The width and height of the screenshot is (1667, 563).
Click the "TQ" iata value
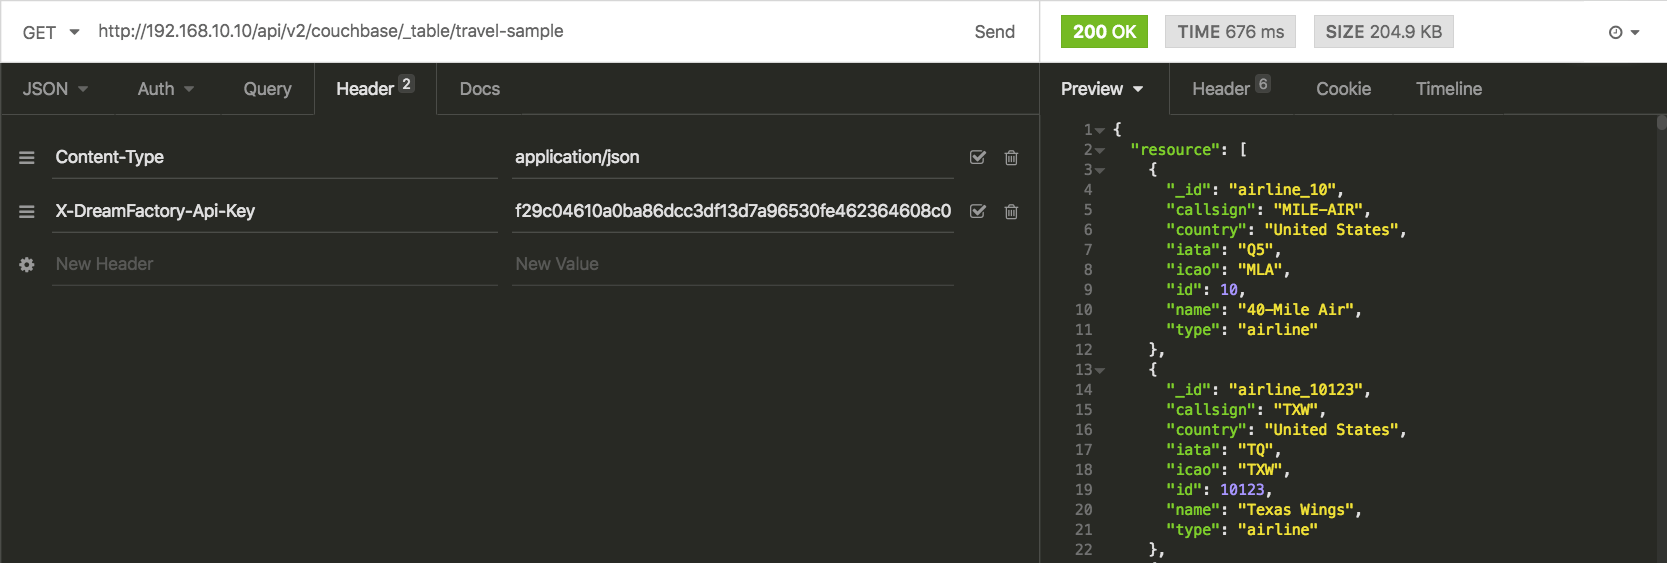coord(1255,450)
